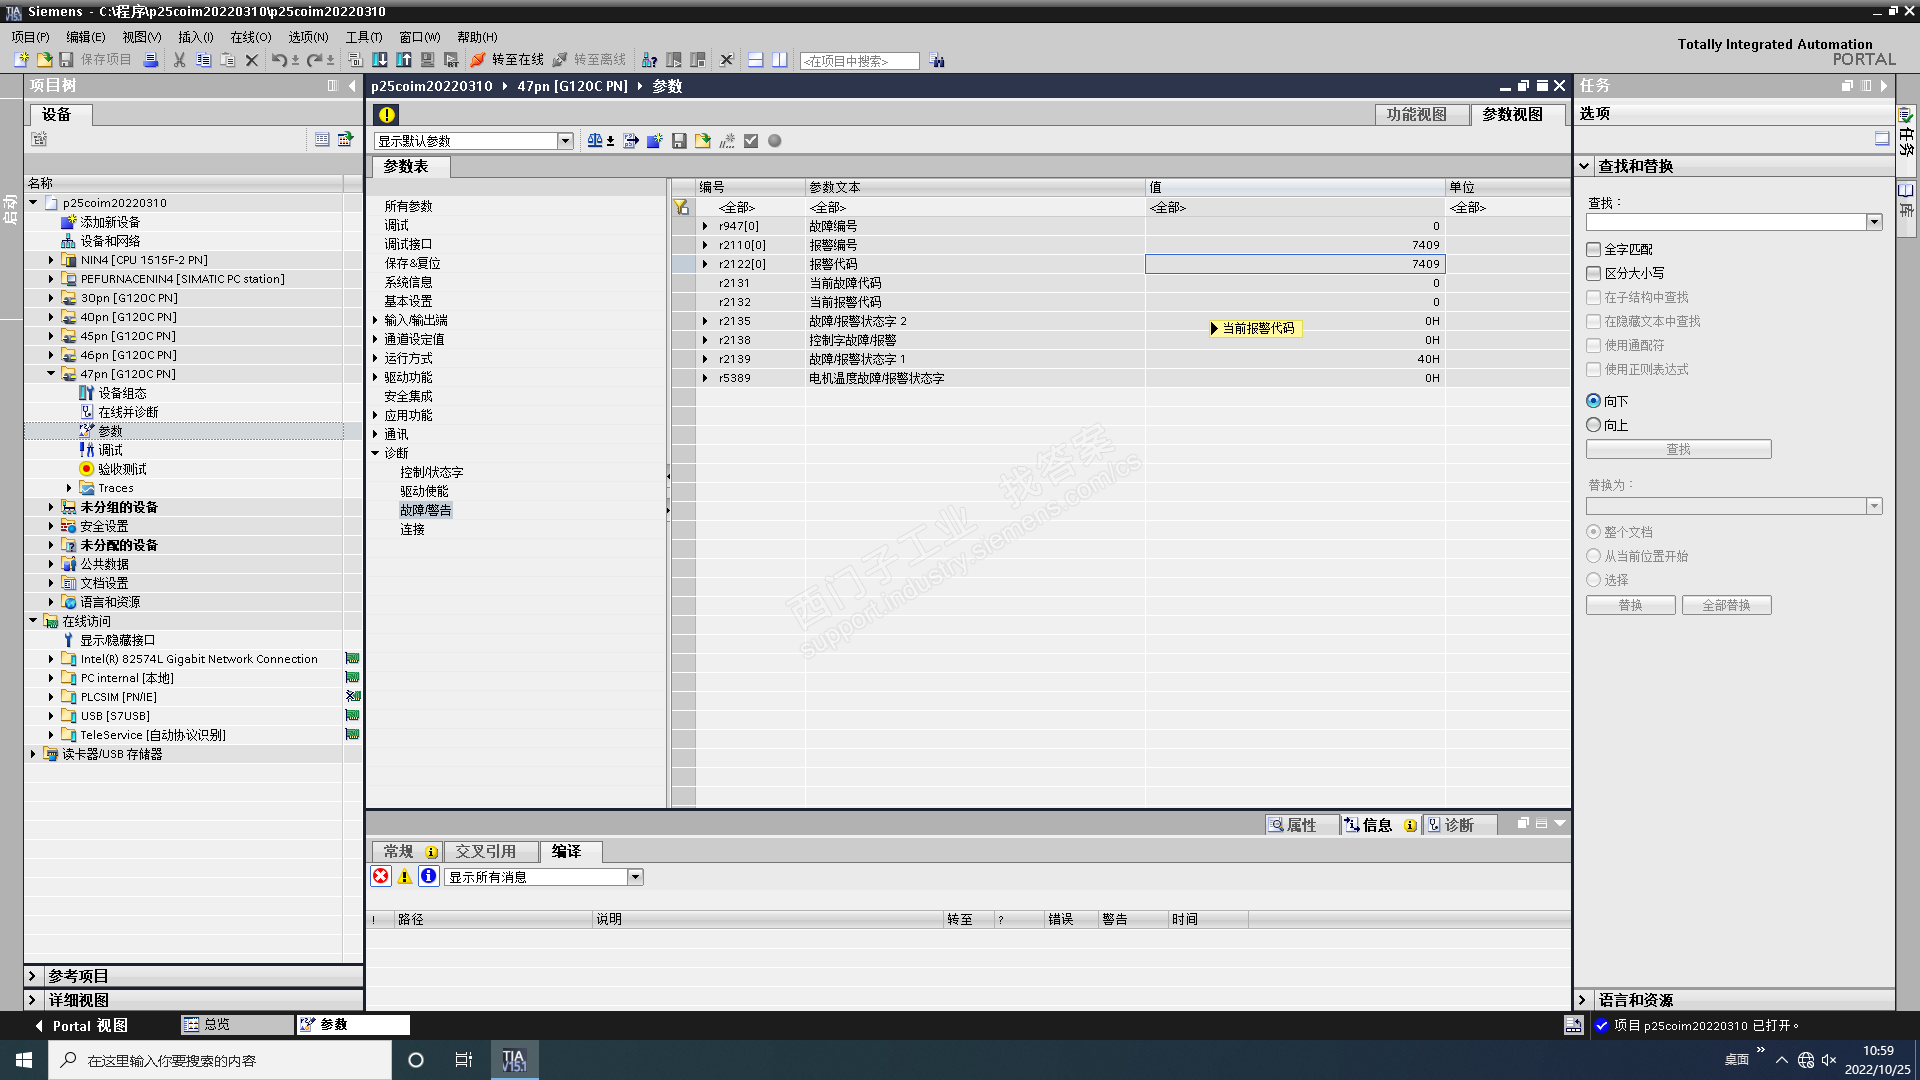1920x1080 pixels.
Task: Click the filter funnel icon in parameter table
Action: [681, 207]
